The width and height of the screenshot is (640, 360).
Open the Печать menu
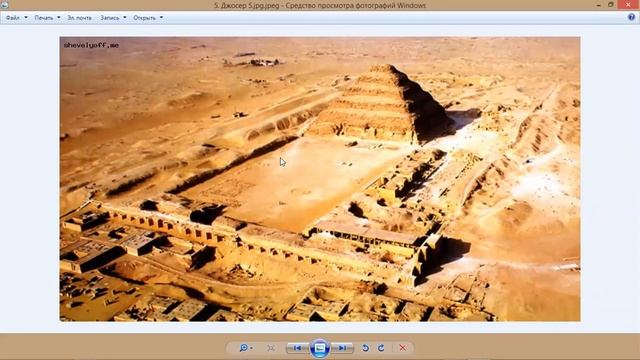click(44, 18)
